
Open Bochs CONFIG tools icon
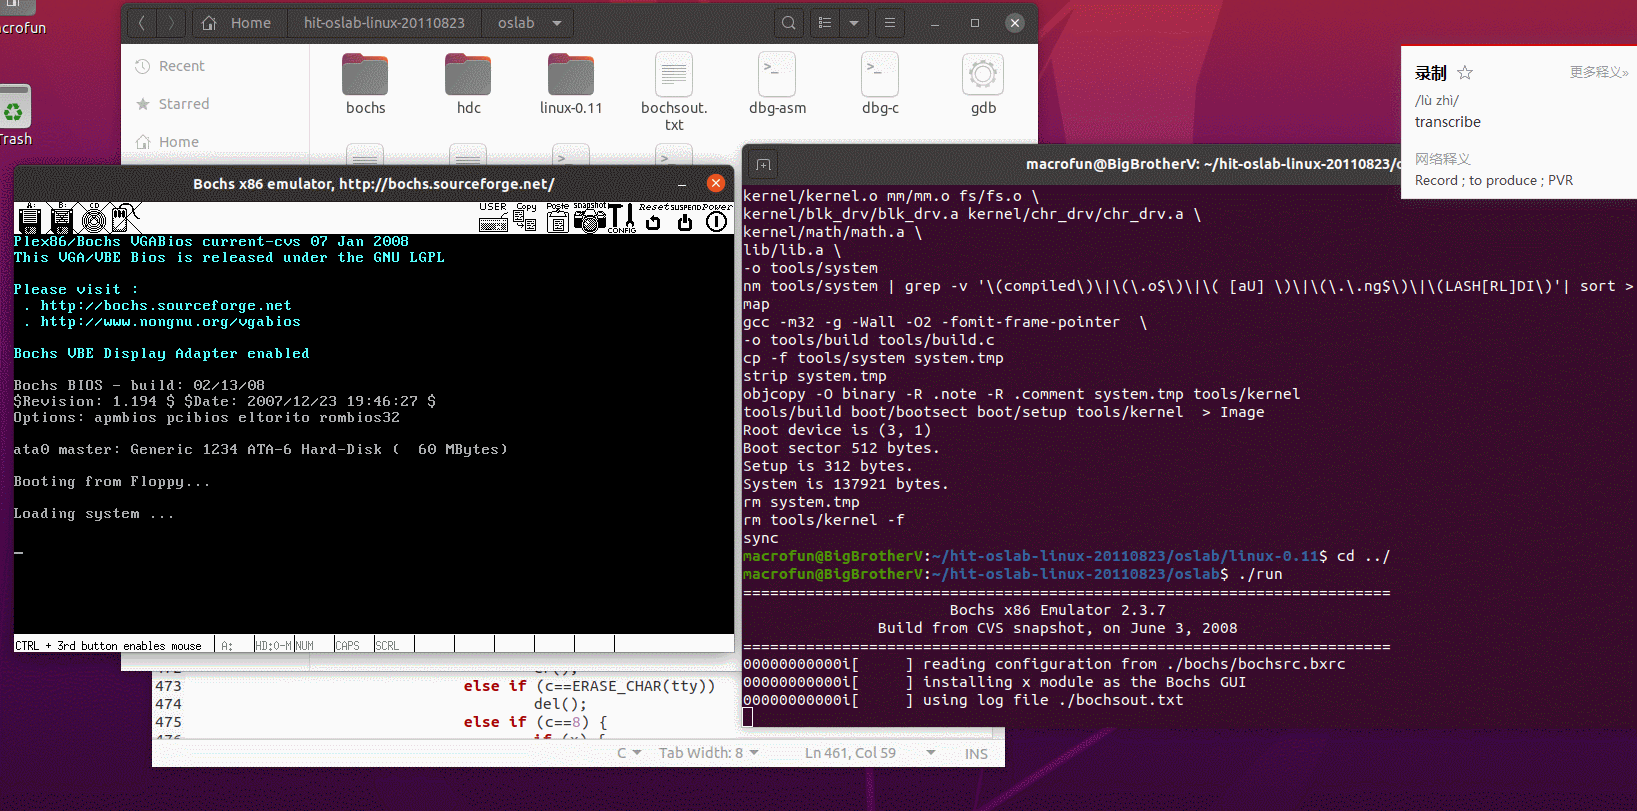[622, 218]
